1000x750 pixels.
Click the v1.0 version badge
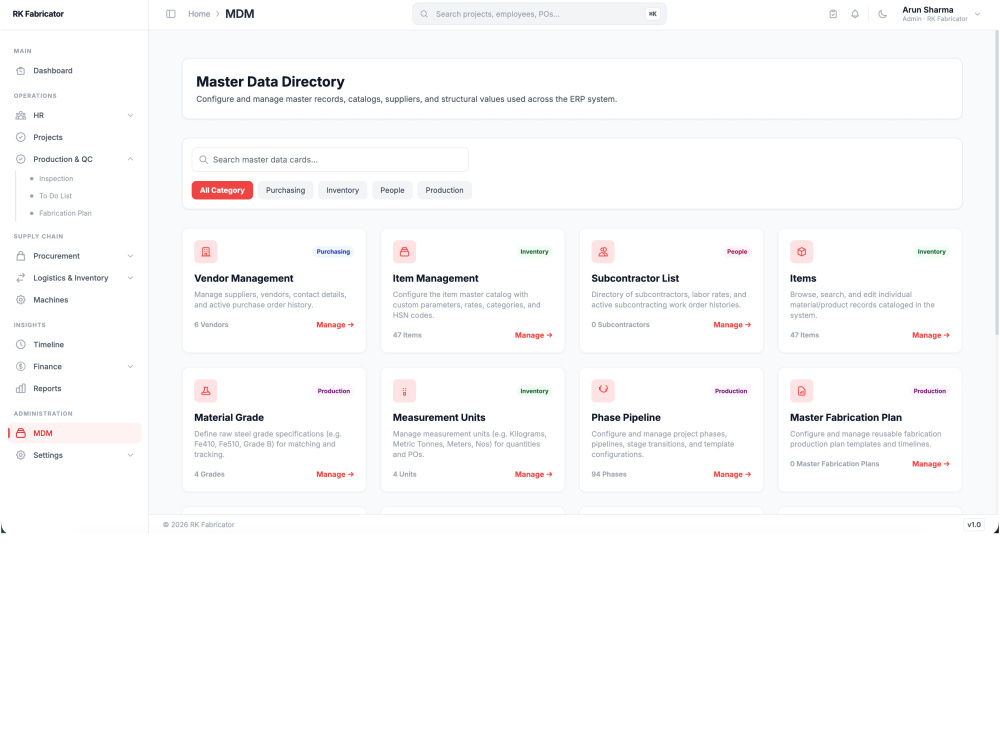[x=974, y=525]
